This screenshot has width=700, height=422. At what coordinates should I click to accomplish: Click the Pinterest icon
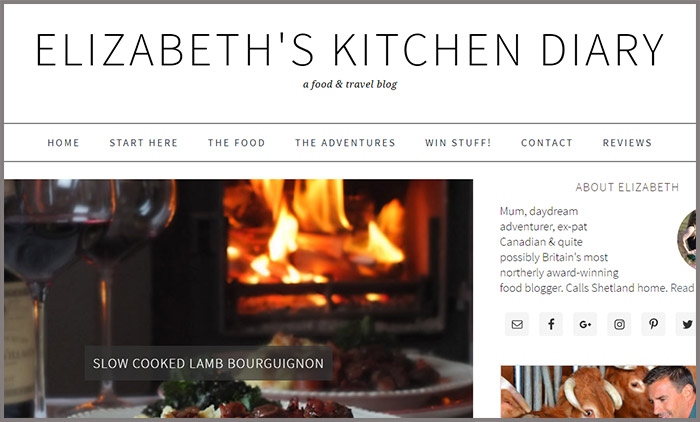[654, 324]
